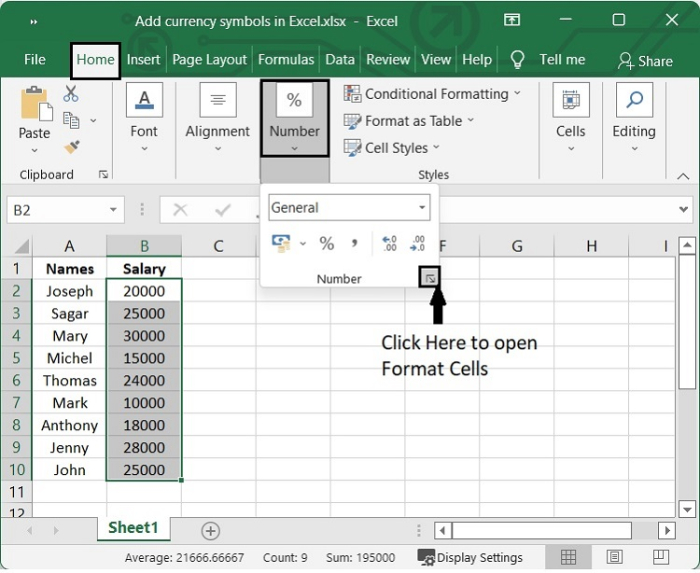Apply Comma Style number format
Screen dimensions: 700x573
coord(354,243)
